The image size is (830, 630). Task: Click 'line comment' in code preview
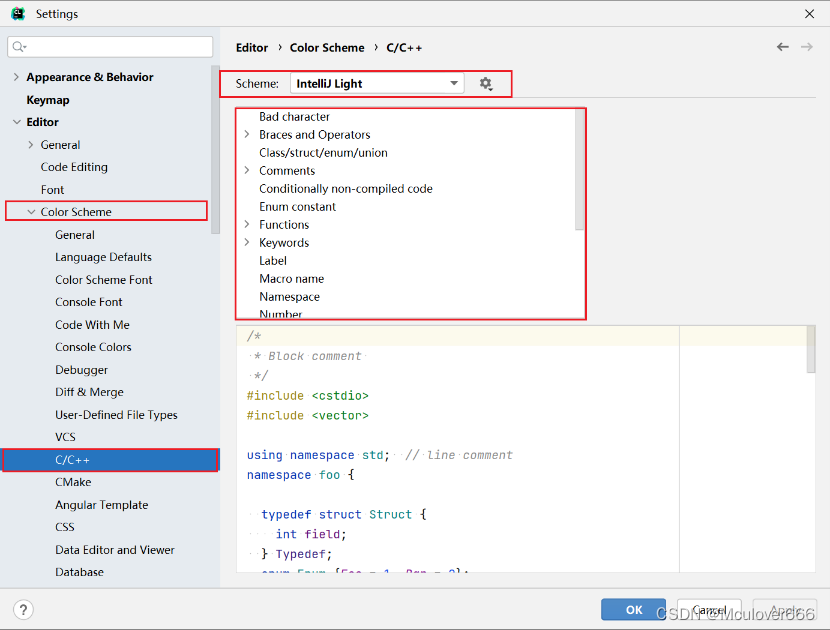(x=470, y=455)
